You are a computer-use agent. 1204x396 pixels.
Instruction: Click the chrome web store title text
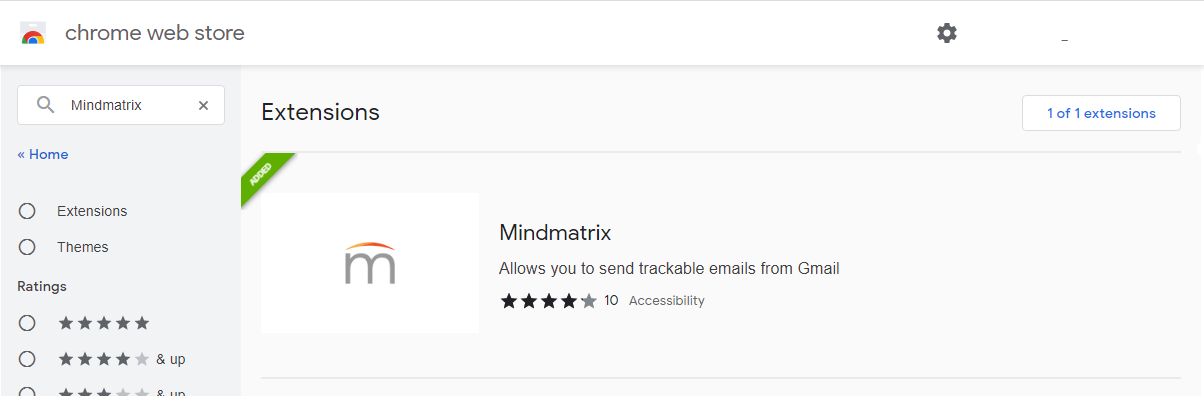(155, 33)
